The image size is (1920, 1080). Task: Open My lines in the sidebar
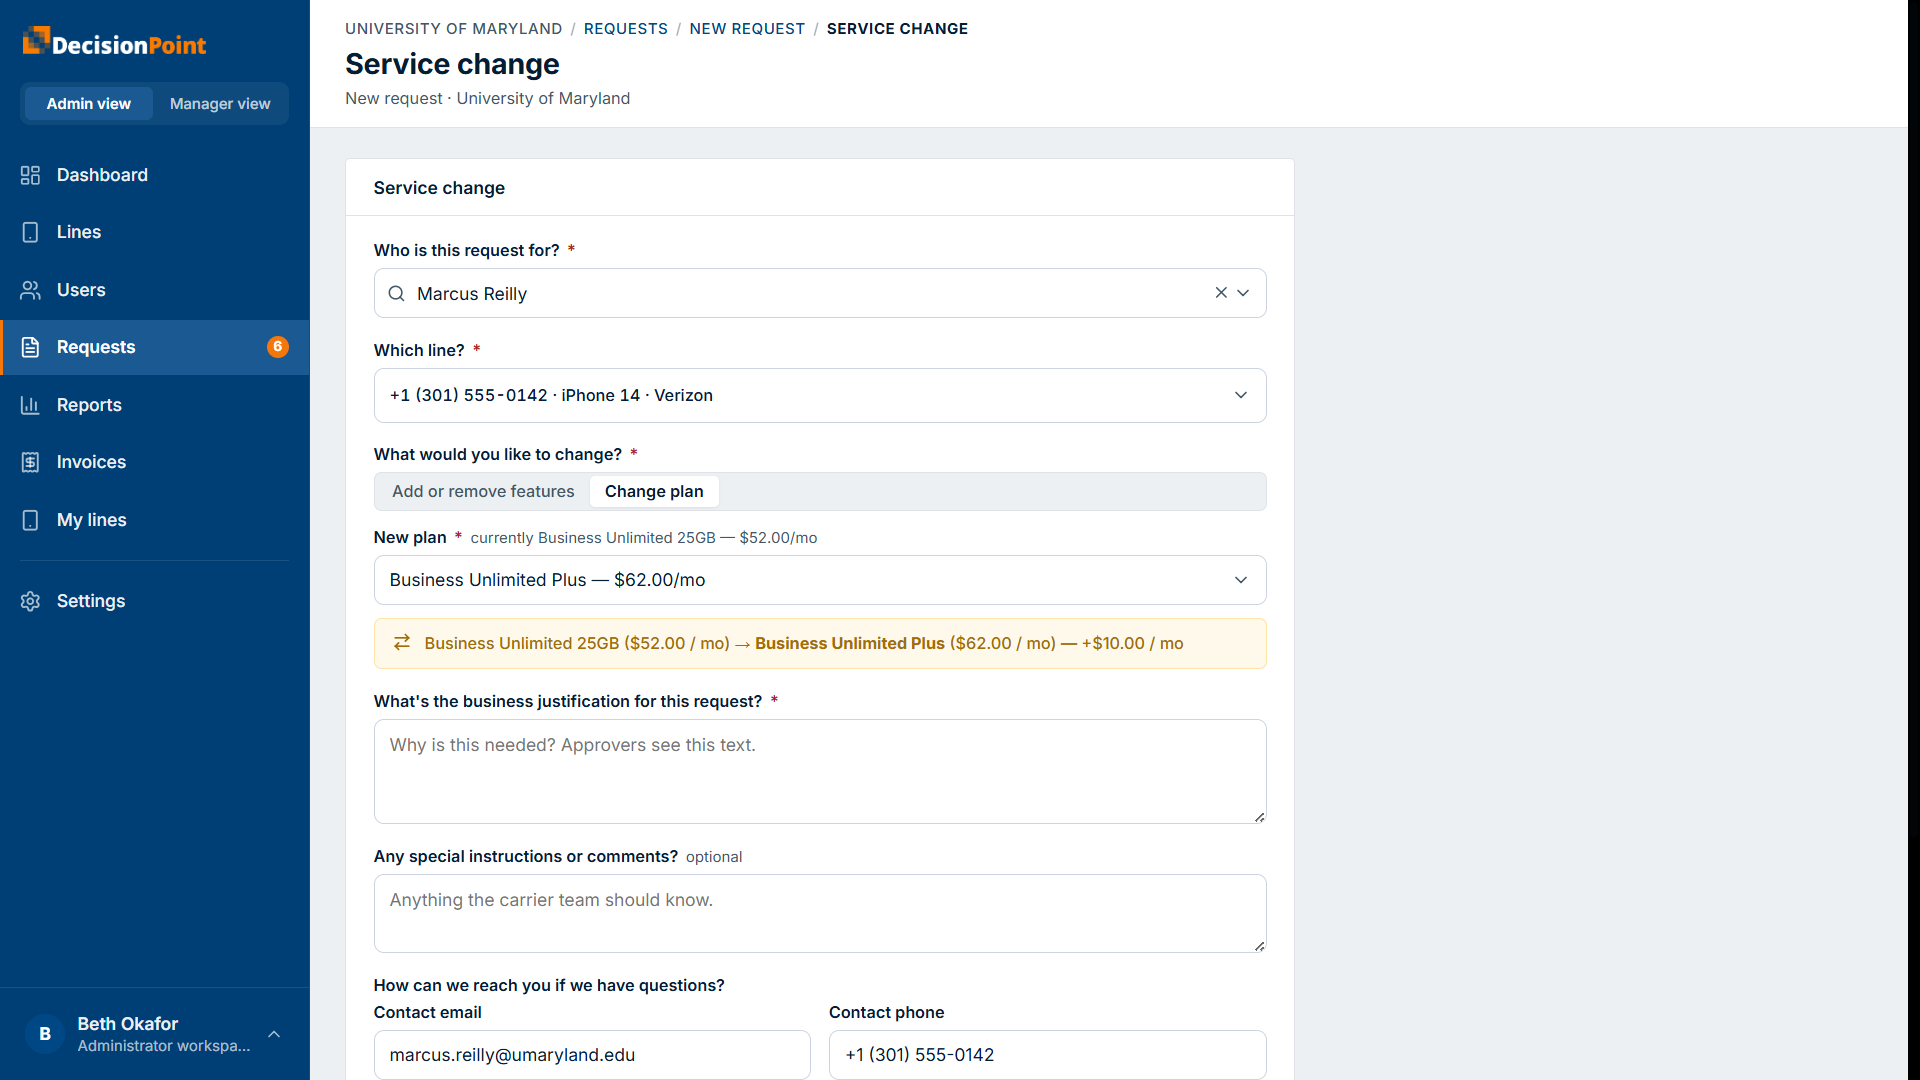point(155,520)
